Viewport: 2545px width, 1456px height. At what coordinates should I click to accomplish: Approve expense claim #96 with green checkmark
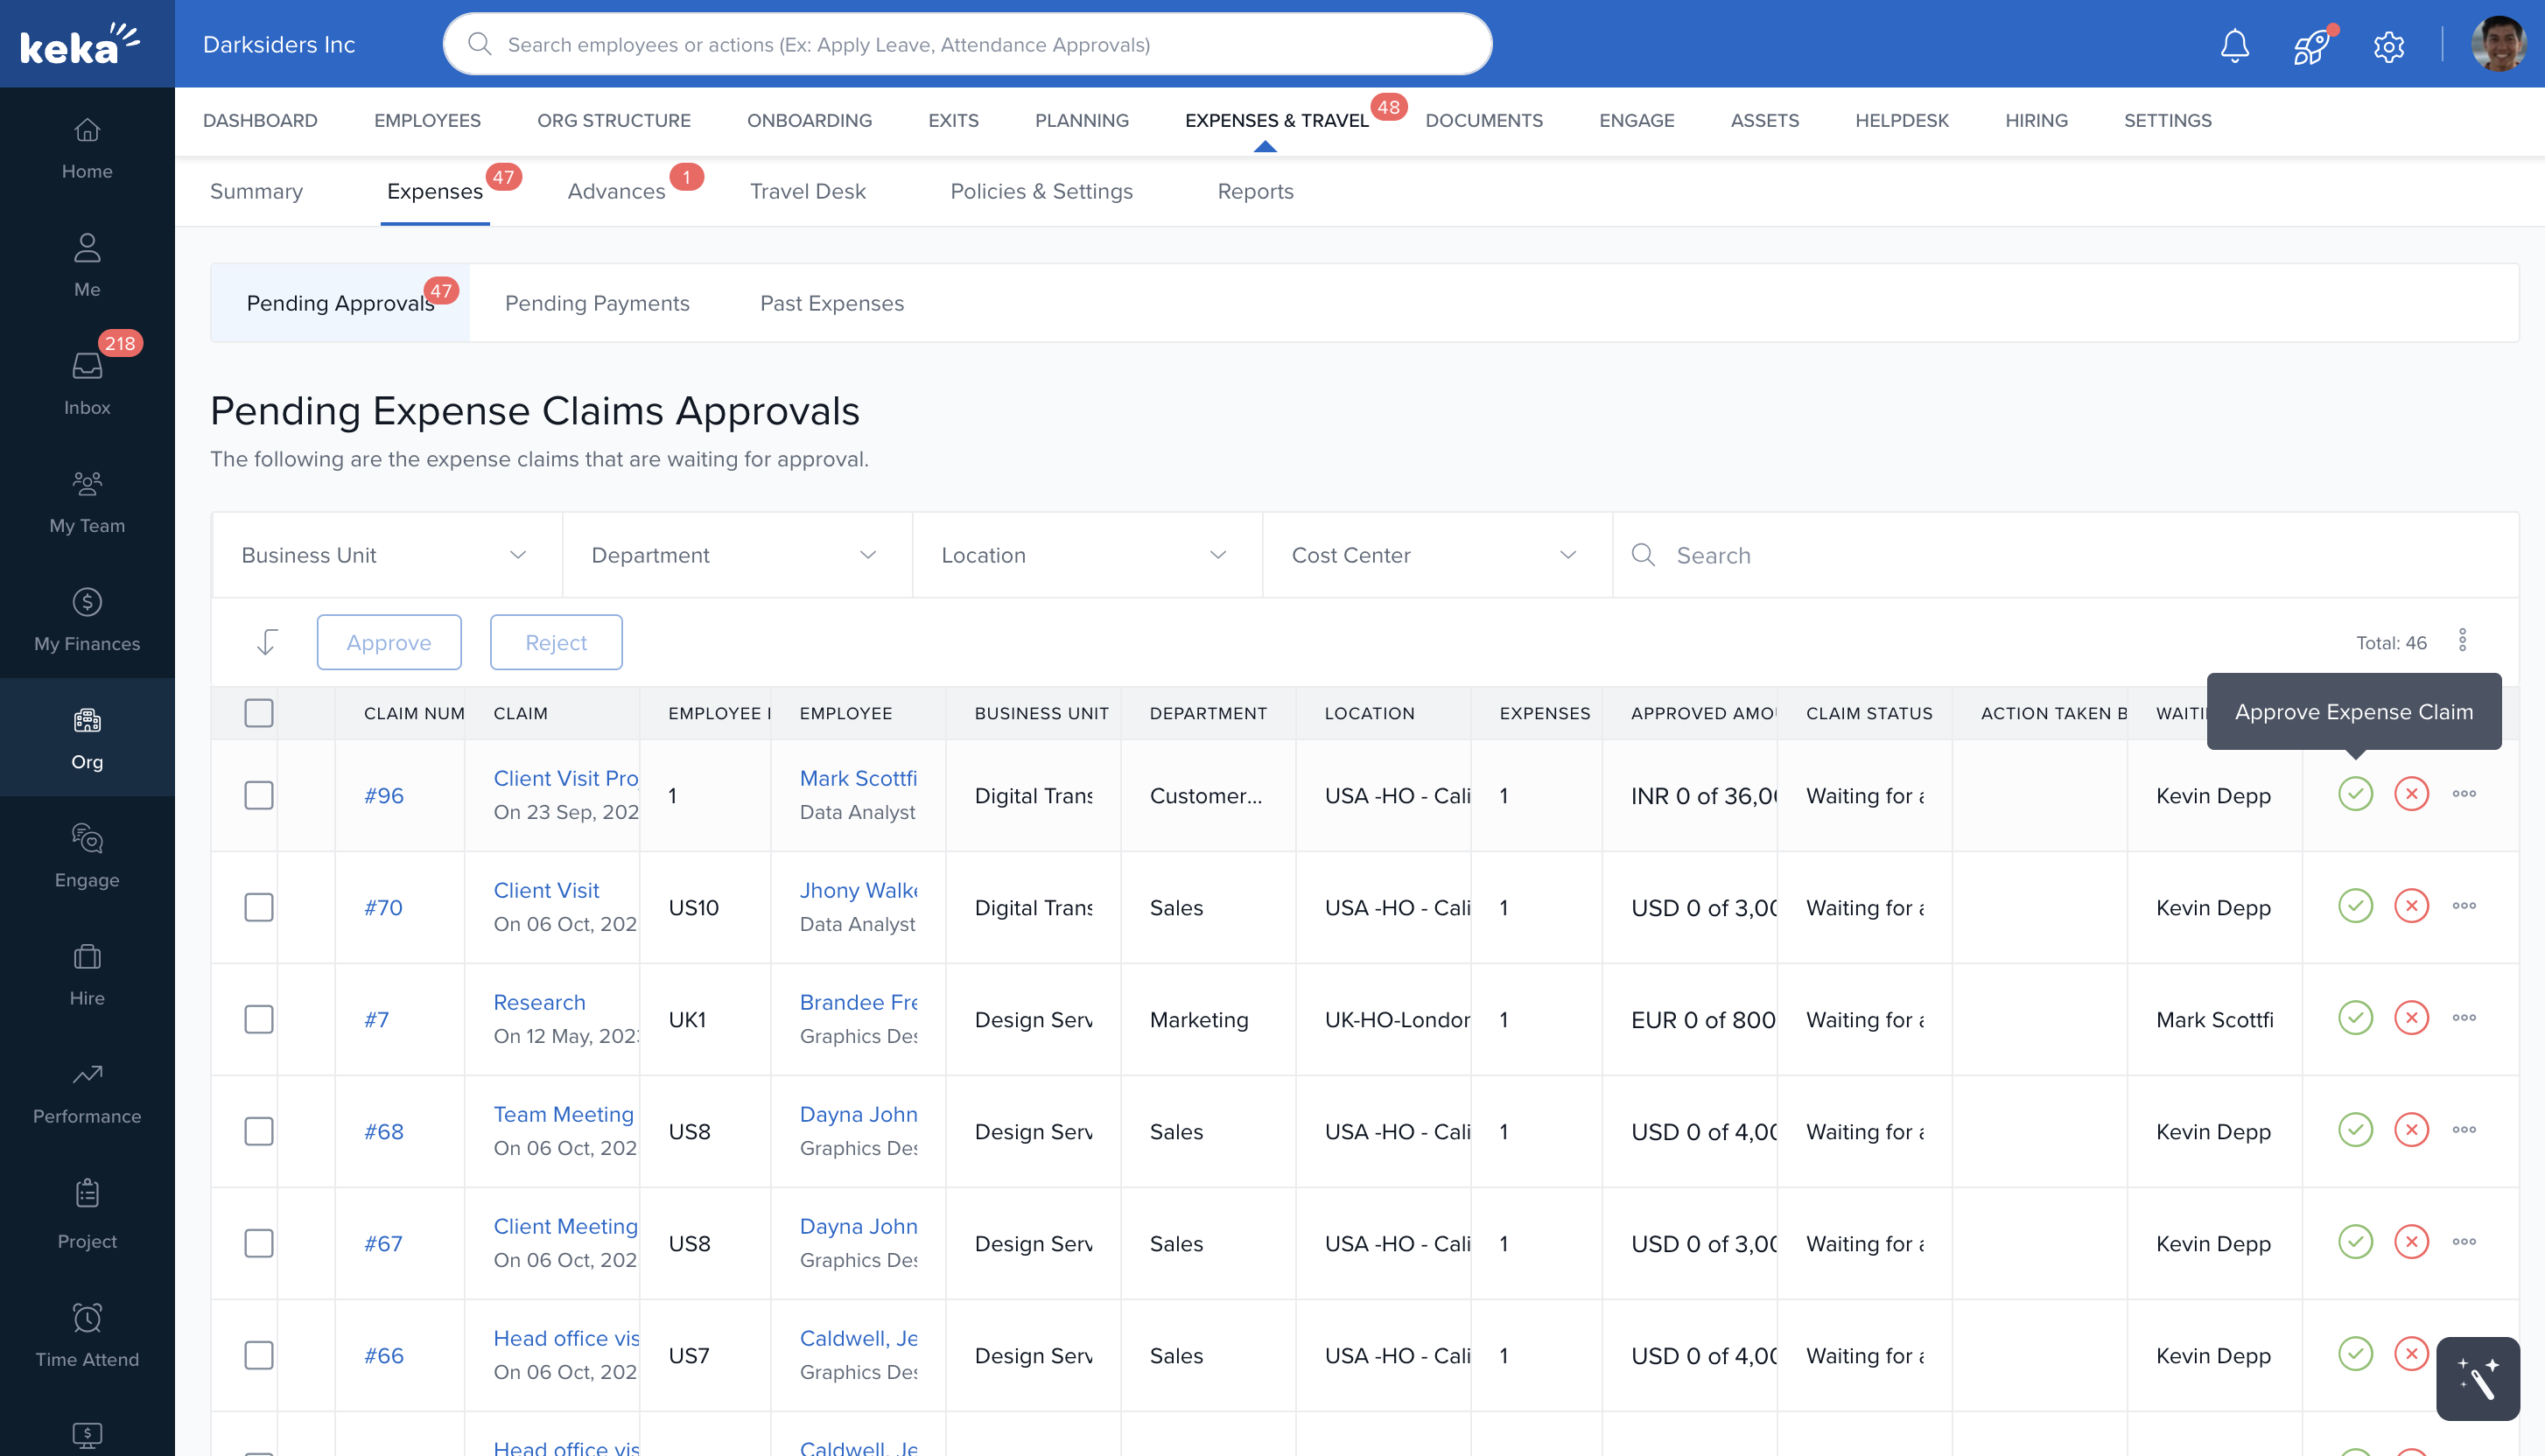click(2355, 794)
